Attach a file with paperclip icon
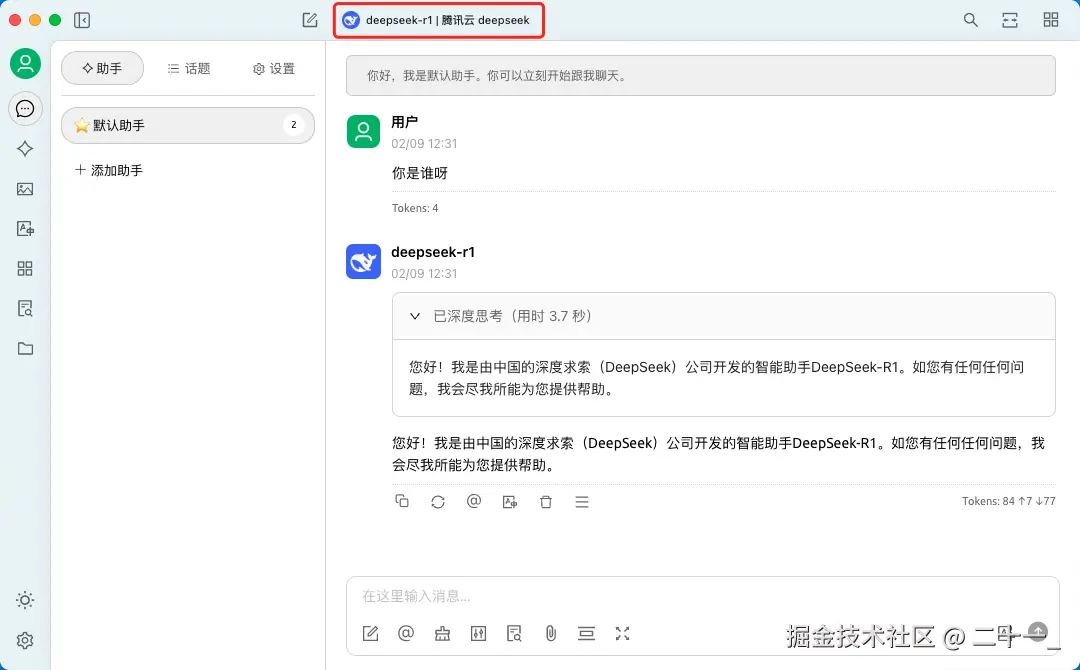Image resolution: width=1080 pixels, height=670 pixels. coord(550,634)
